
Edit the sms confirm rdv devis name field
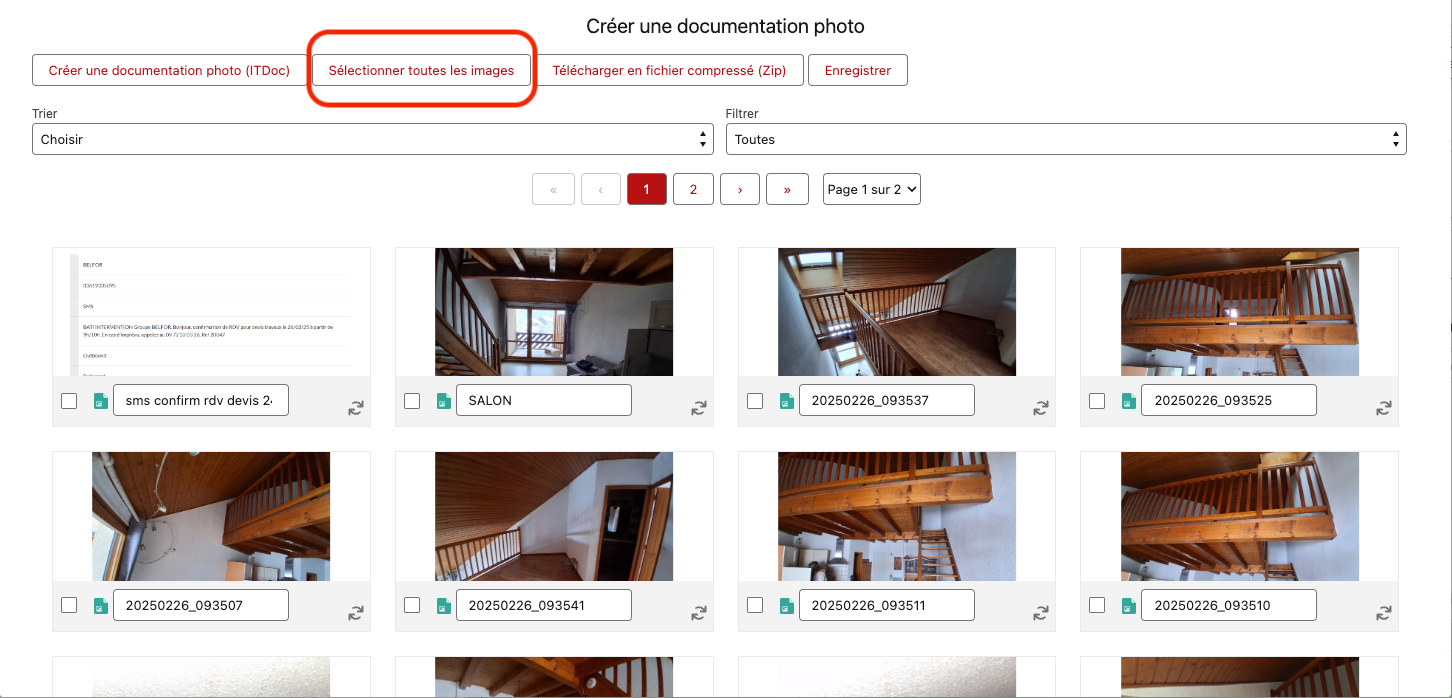click(201, 400)
